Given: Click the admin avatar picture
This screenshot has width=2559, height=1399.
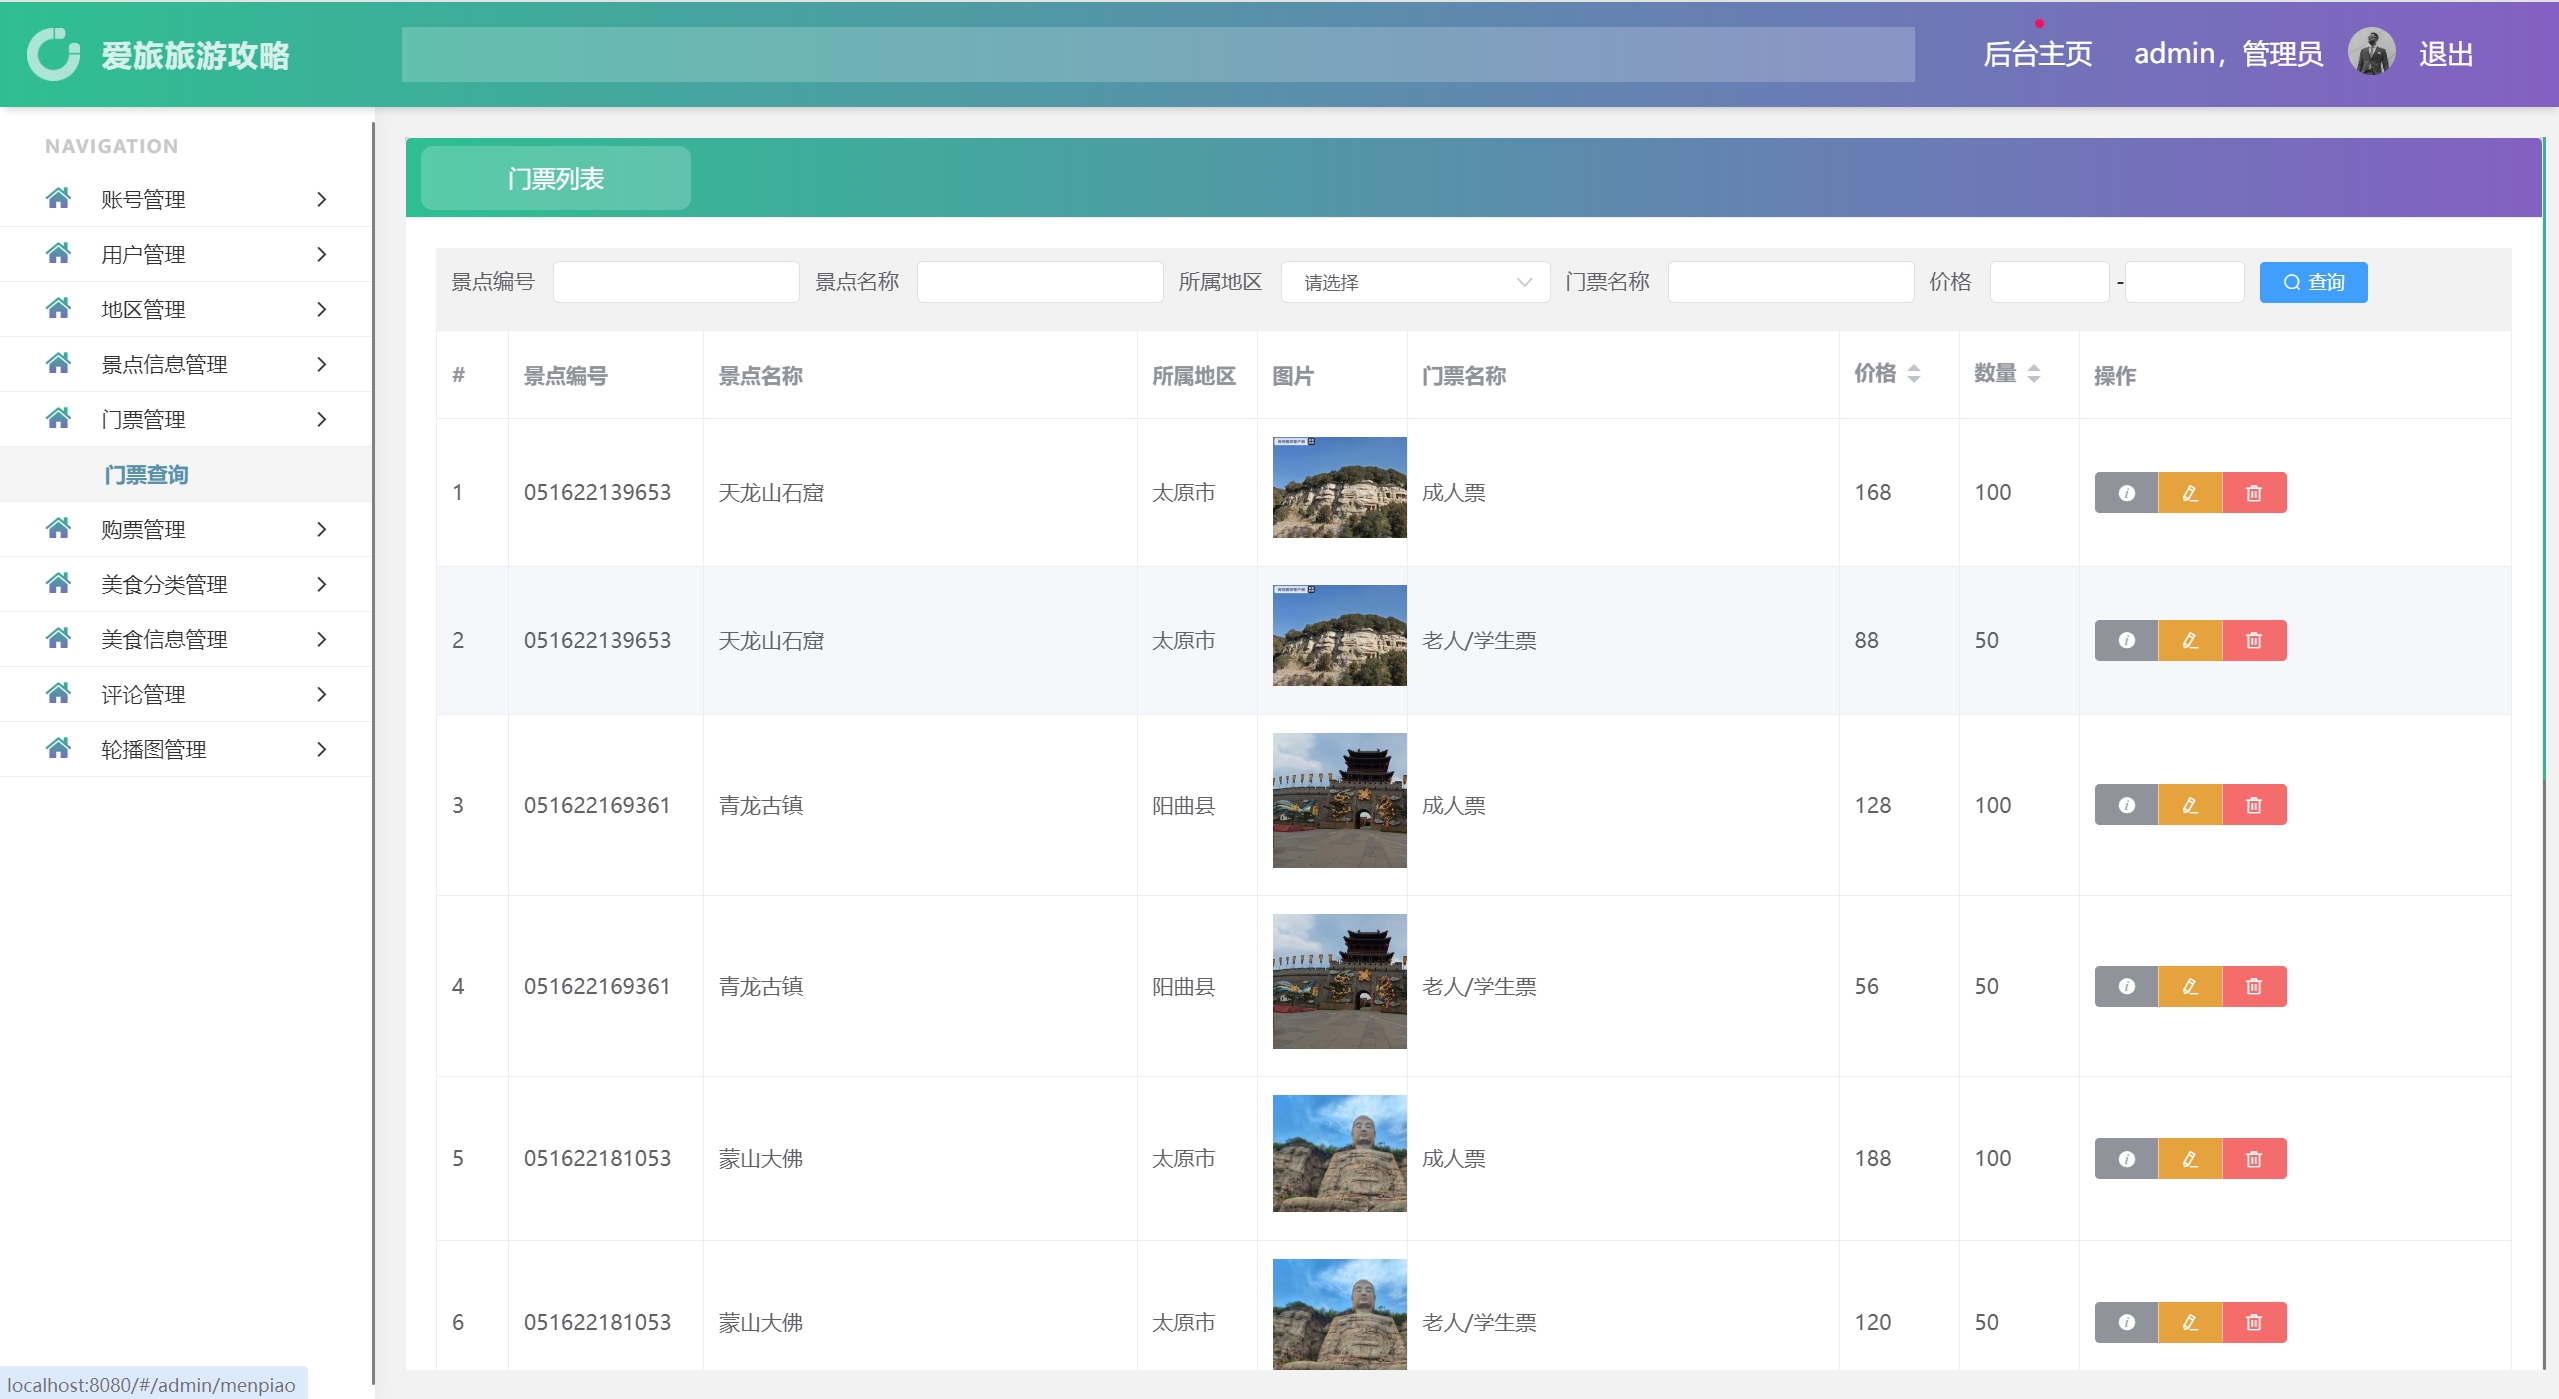Looking at the screenshot, I should [x=2371, y=52].
